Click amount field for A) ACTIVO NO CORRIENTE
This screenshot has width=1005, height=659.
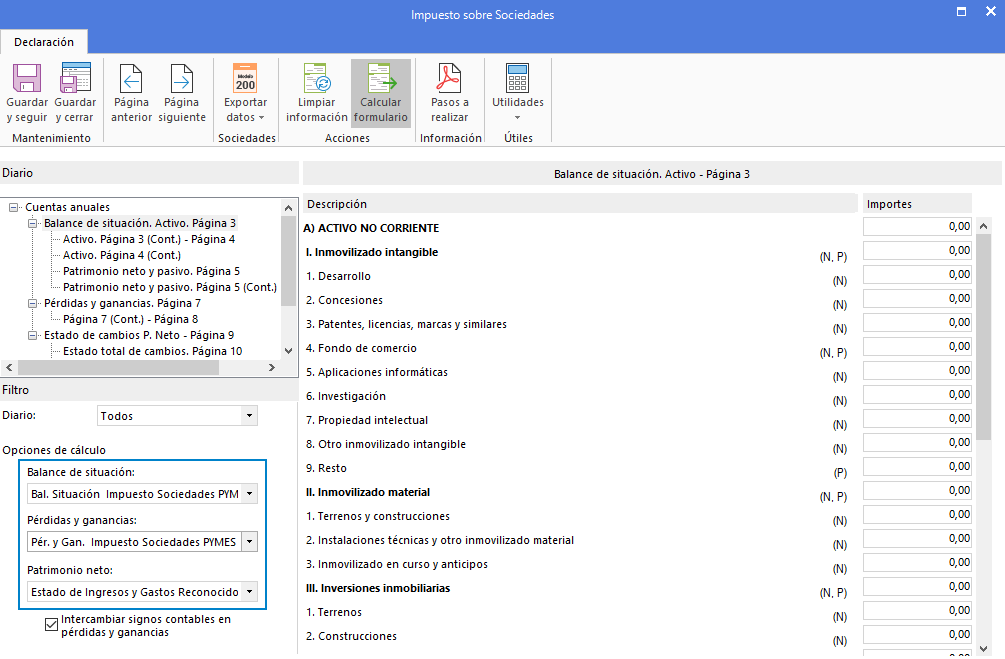click(917, 226)
